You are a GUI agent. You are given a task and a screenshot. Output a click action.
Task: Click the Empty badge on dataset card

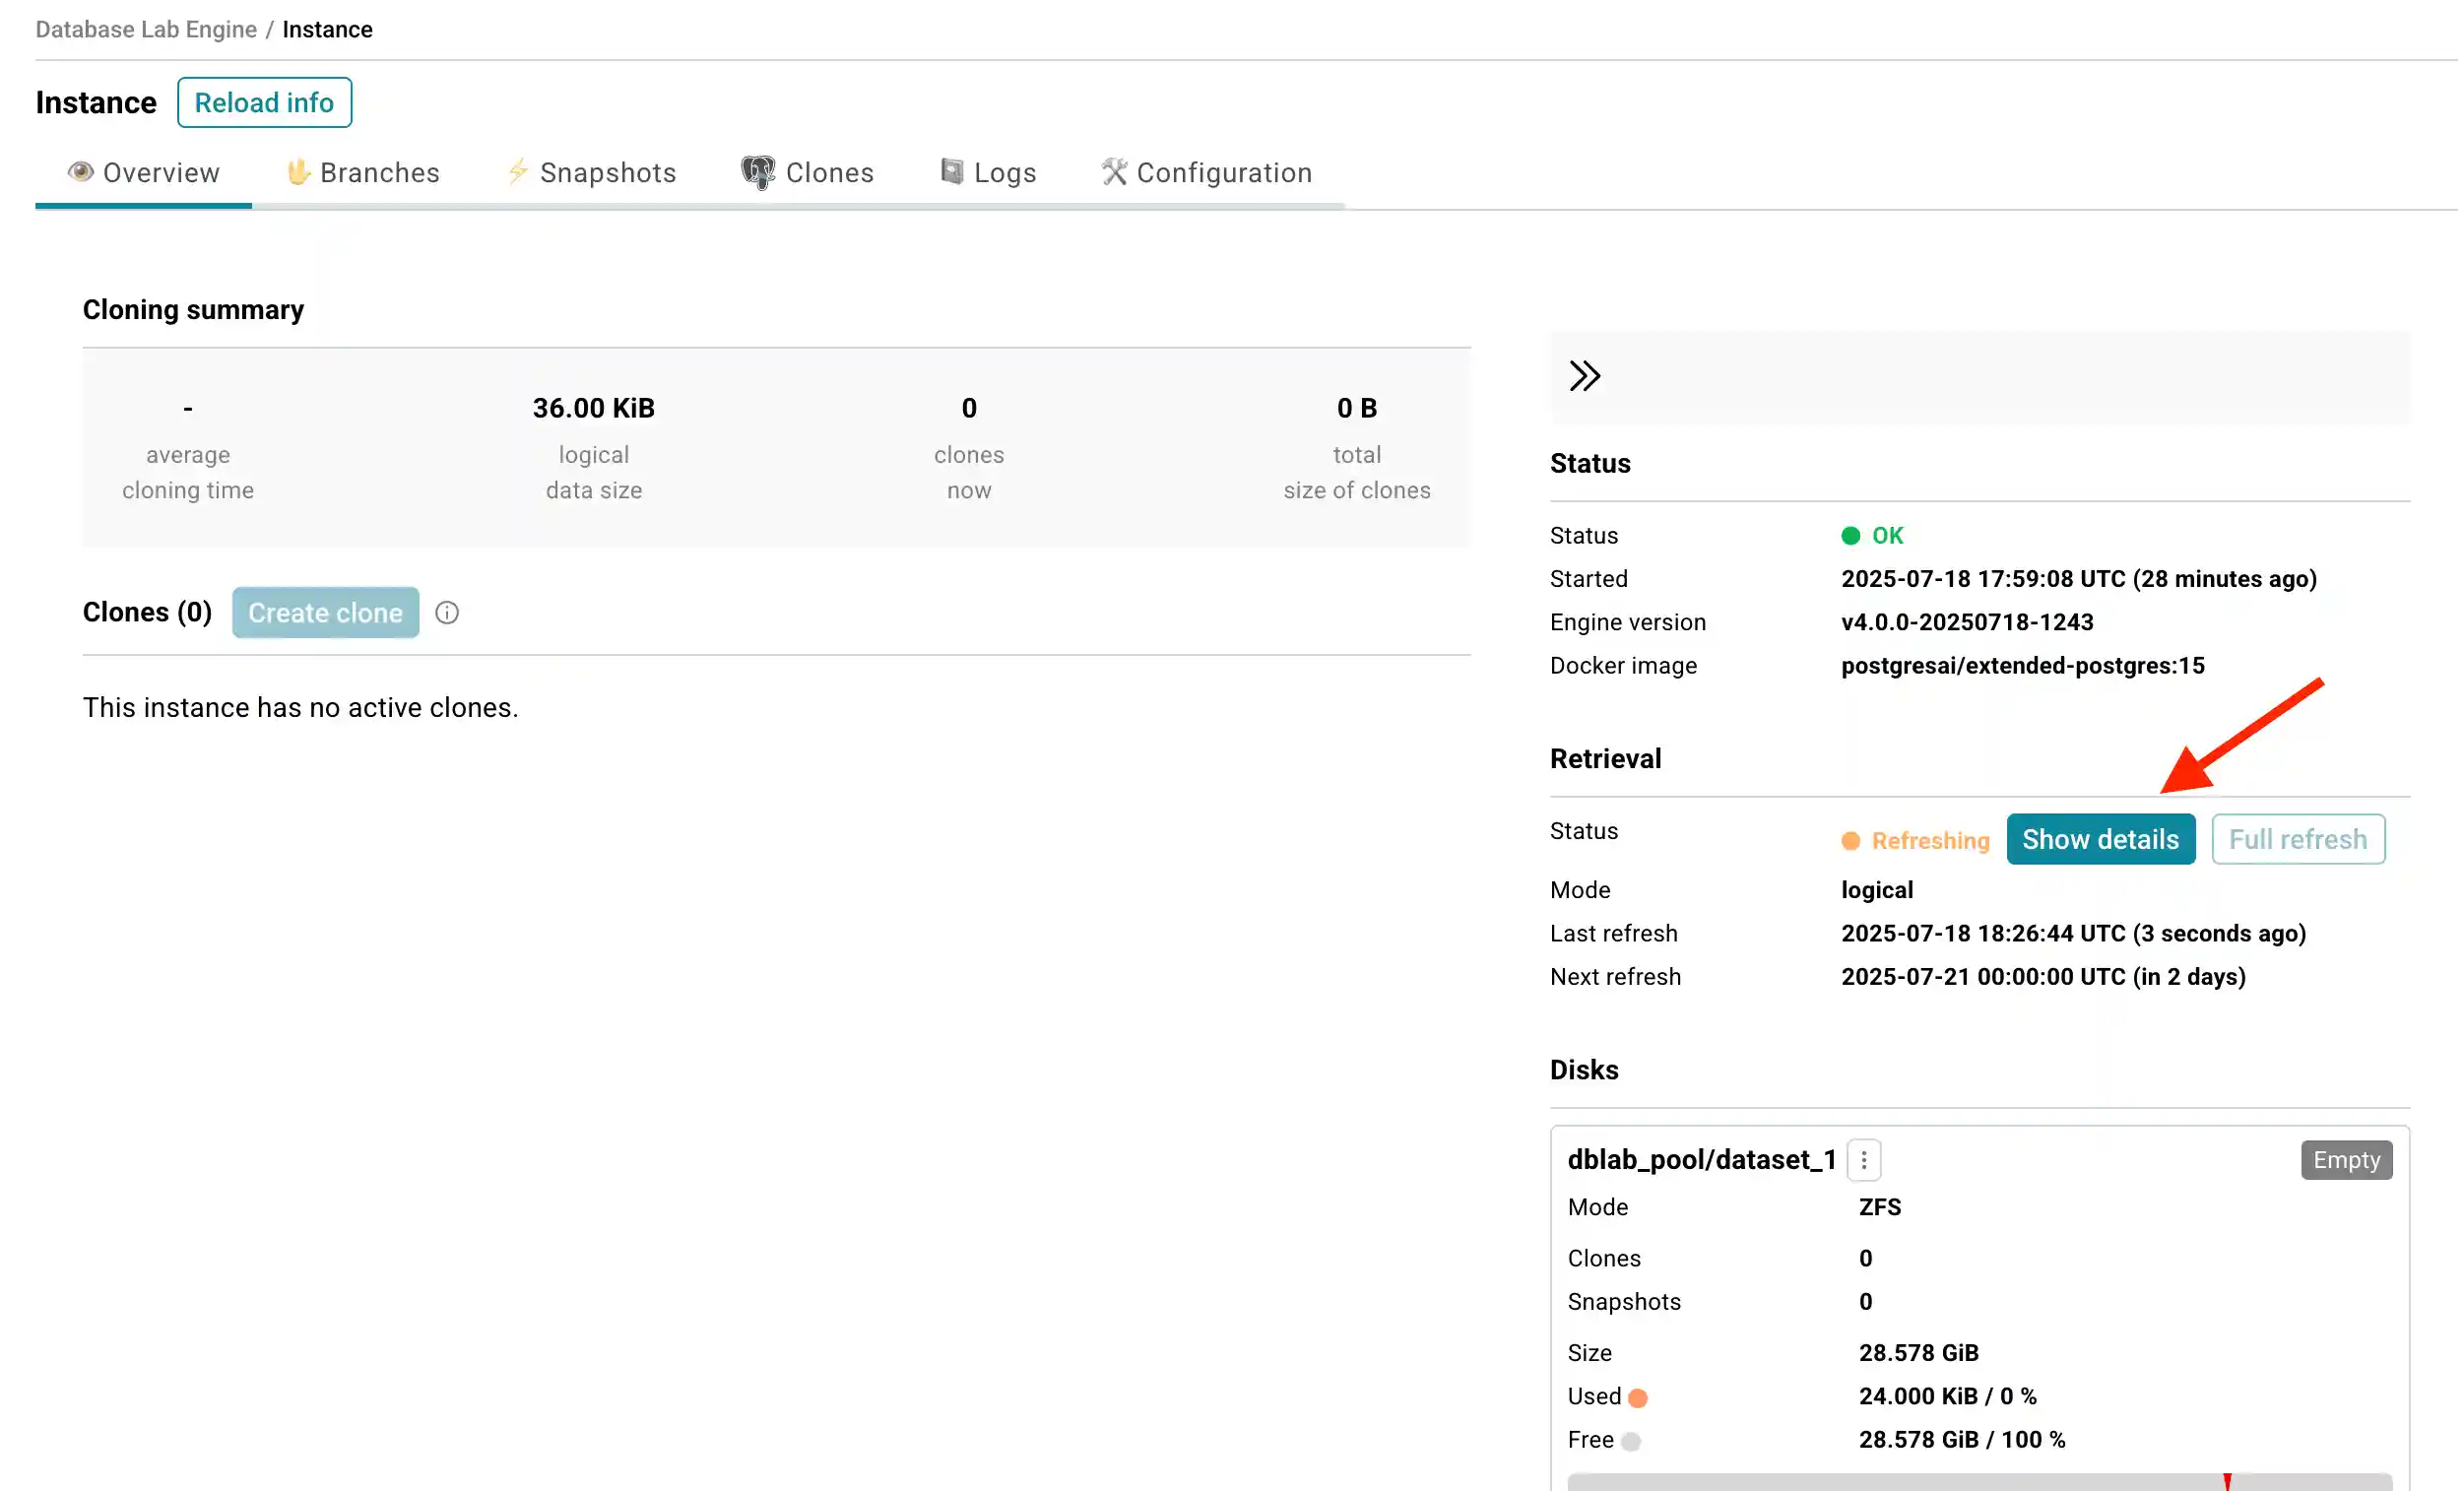tap(2346, 1160)
